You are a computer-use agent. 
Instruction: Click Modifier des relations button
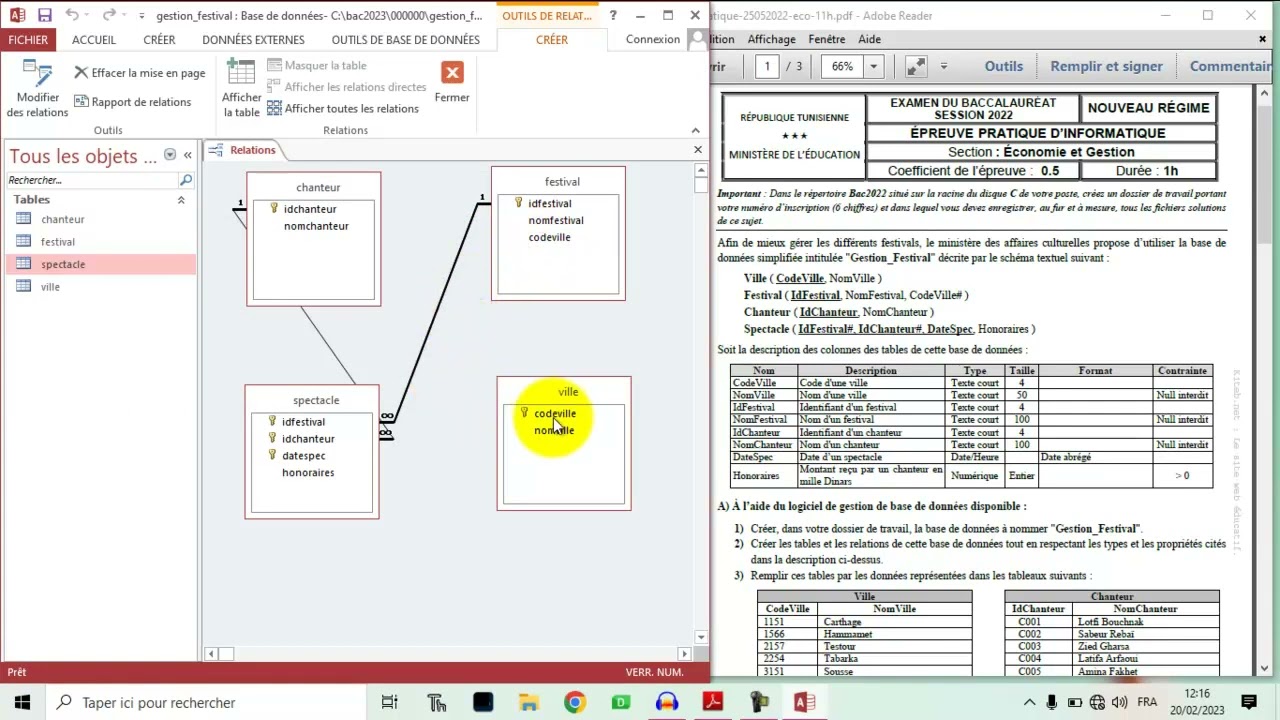point(38,90)
